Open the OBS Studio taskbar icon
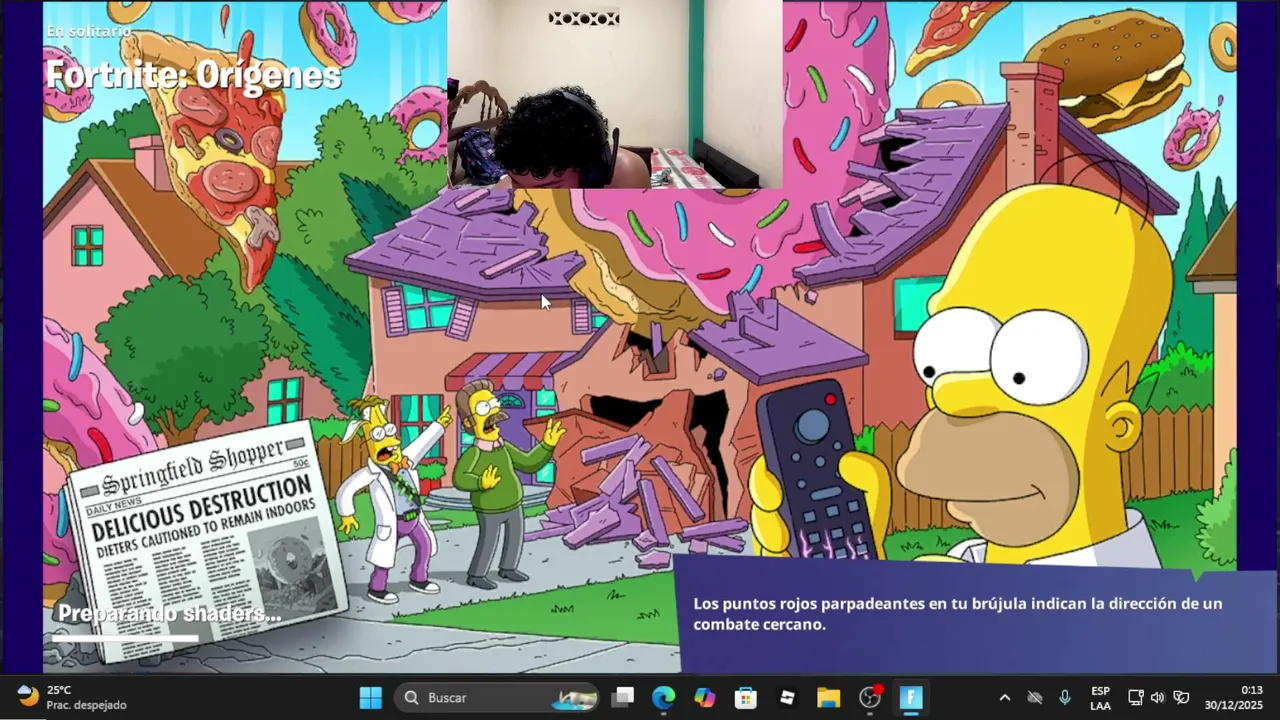Image resolution: width=1280 pixels, height=720 pixels. click(870, 697)
